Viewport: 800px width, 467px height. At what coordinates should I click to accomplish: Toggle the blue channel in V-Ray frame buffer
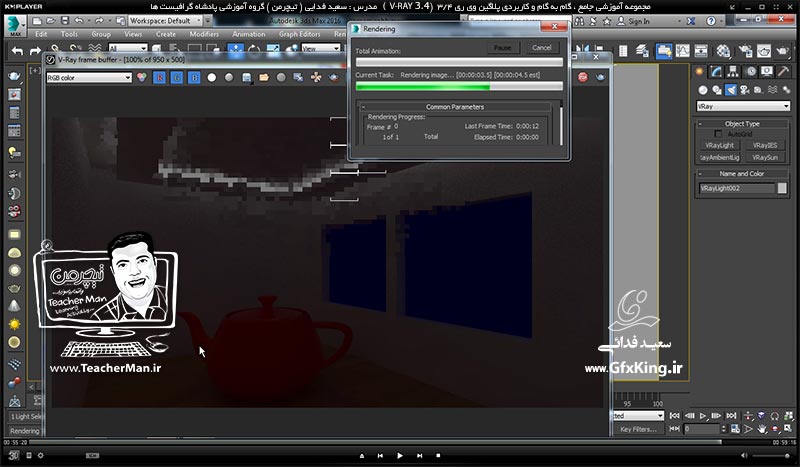[194, 78]
